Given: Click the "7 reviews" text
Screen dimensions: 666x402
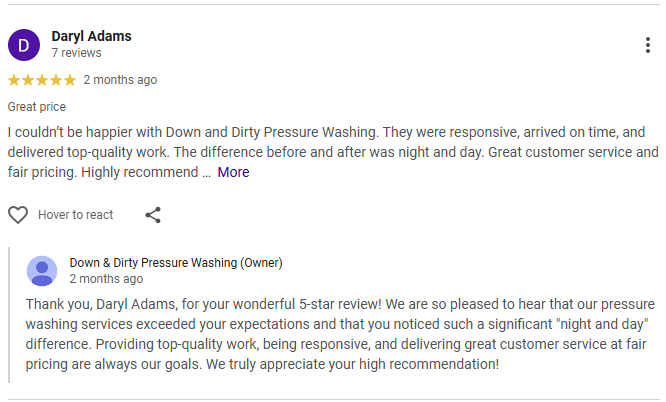Looking at the screenshot, I should pos(76,53).
